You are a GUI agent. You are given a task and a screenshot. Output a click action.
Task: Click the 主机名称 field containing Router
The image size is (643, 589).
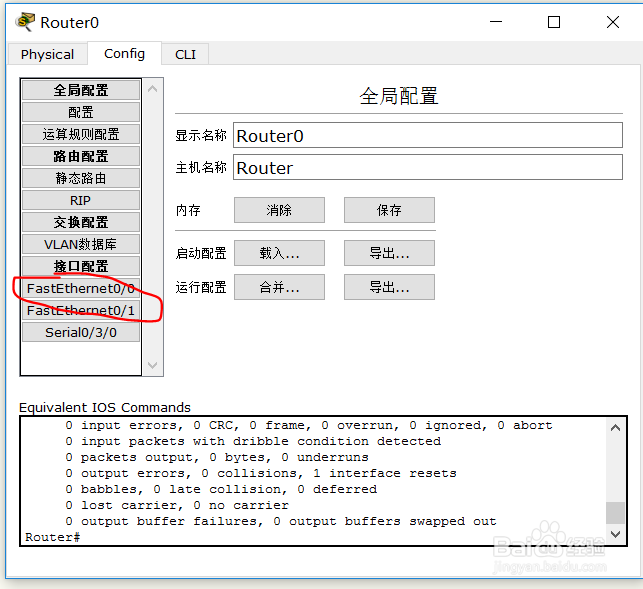pyautogui.click(x=428, y=167)
